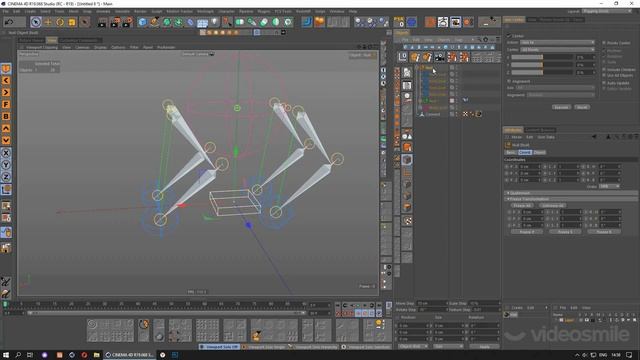
Task: Click the up arrow view icon
Action: [x=6, y=128]
